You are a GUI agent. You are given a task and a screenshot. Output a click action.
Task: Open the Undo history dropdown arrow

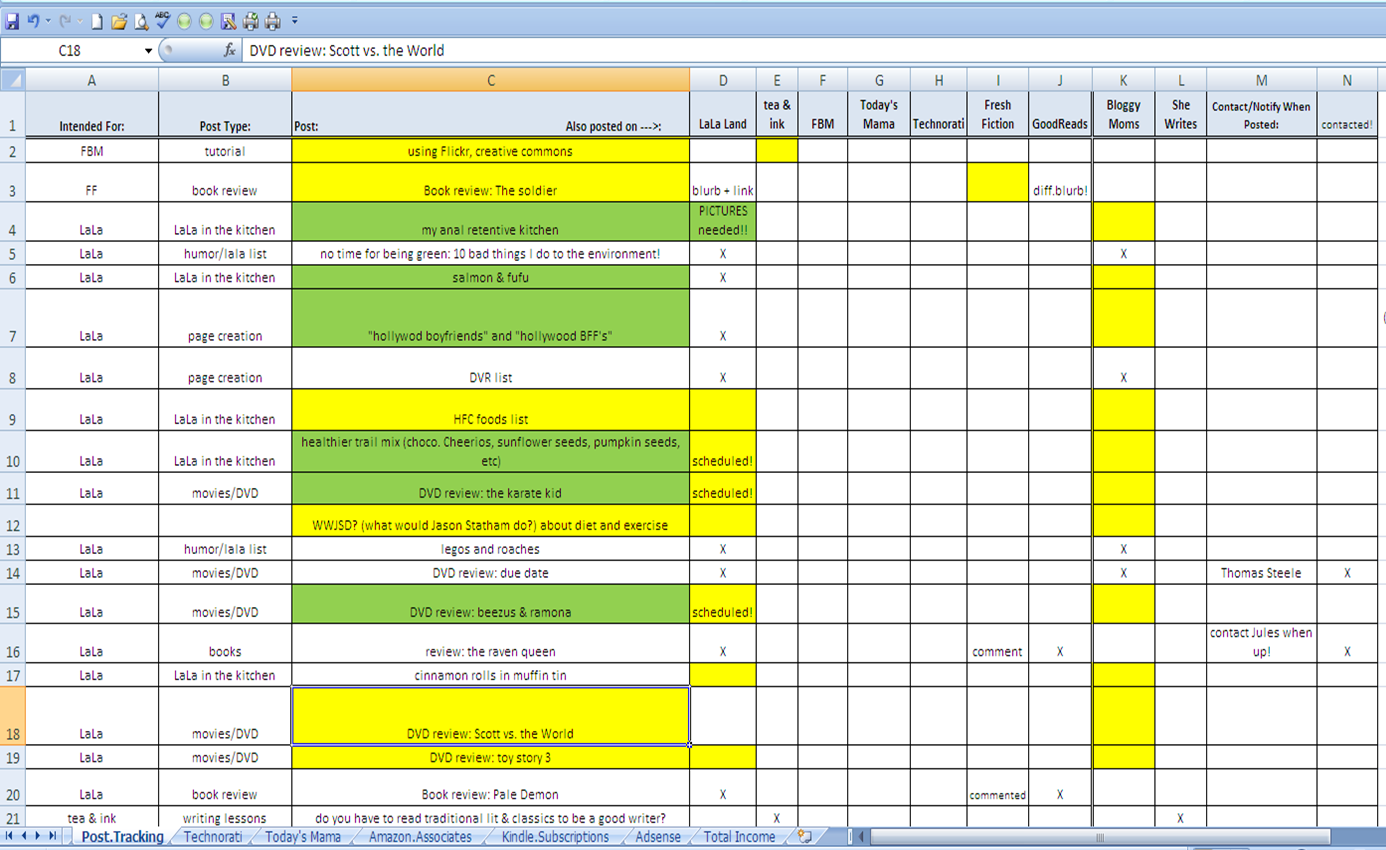(48, 21)
